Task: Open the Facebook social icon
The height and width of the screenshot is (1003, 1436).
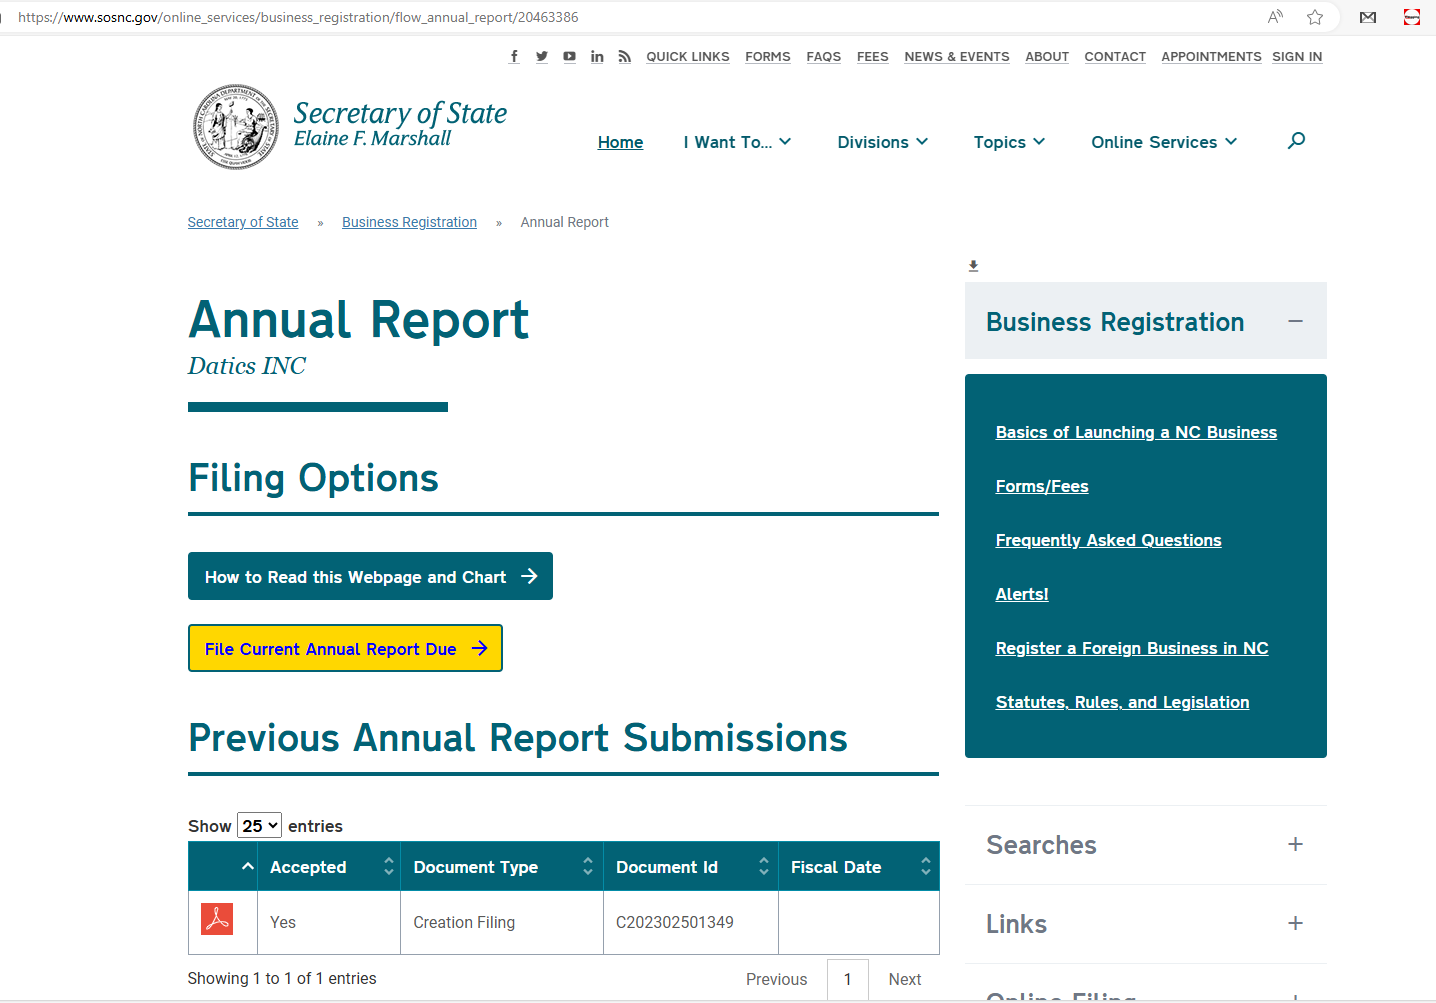Action: (514, 57)
